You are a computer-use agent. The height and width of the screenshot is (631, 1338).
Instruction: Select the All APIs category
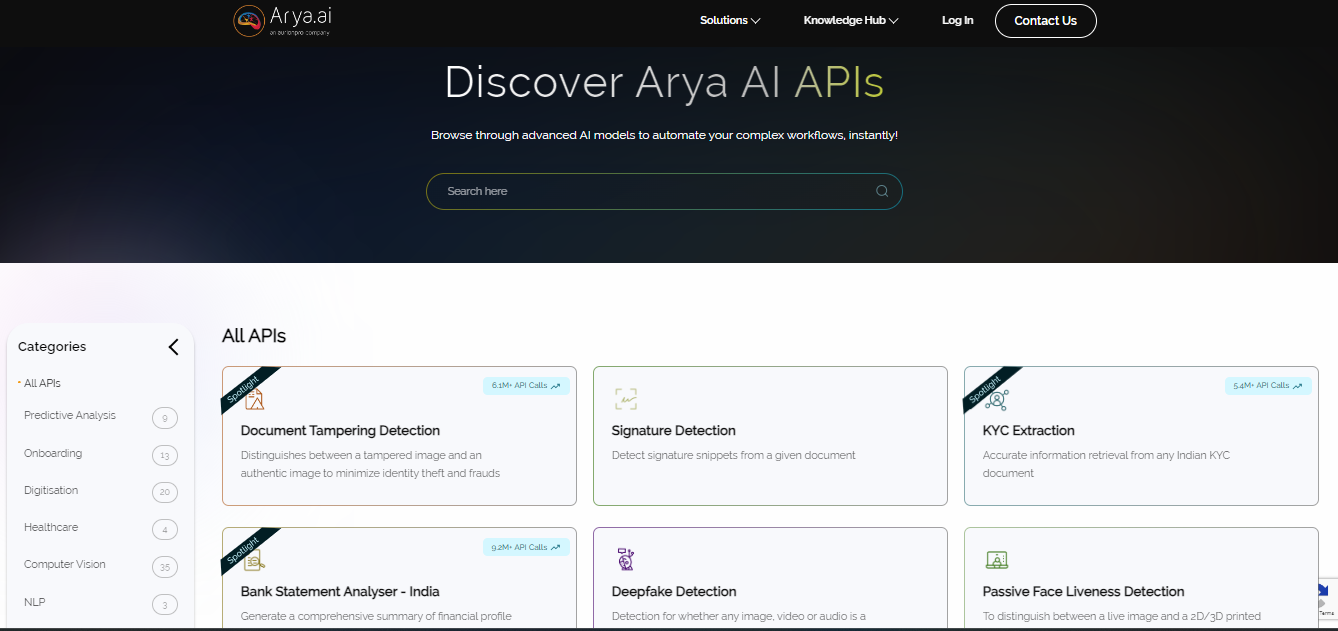[42, 383]
